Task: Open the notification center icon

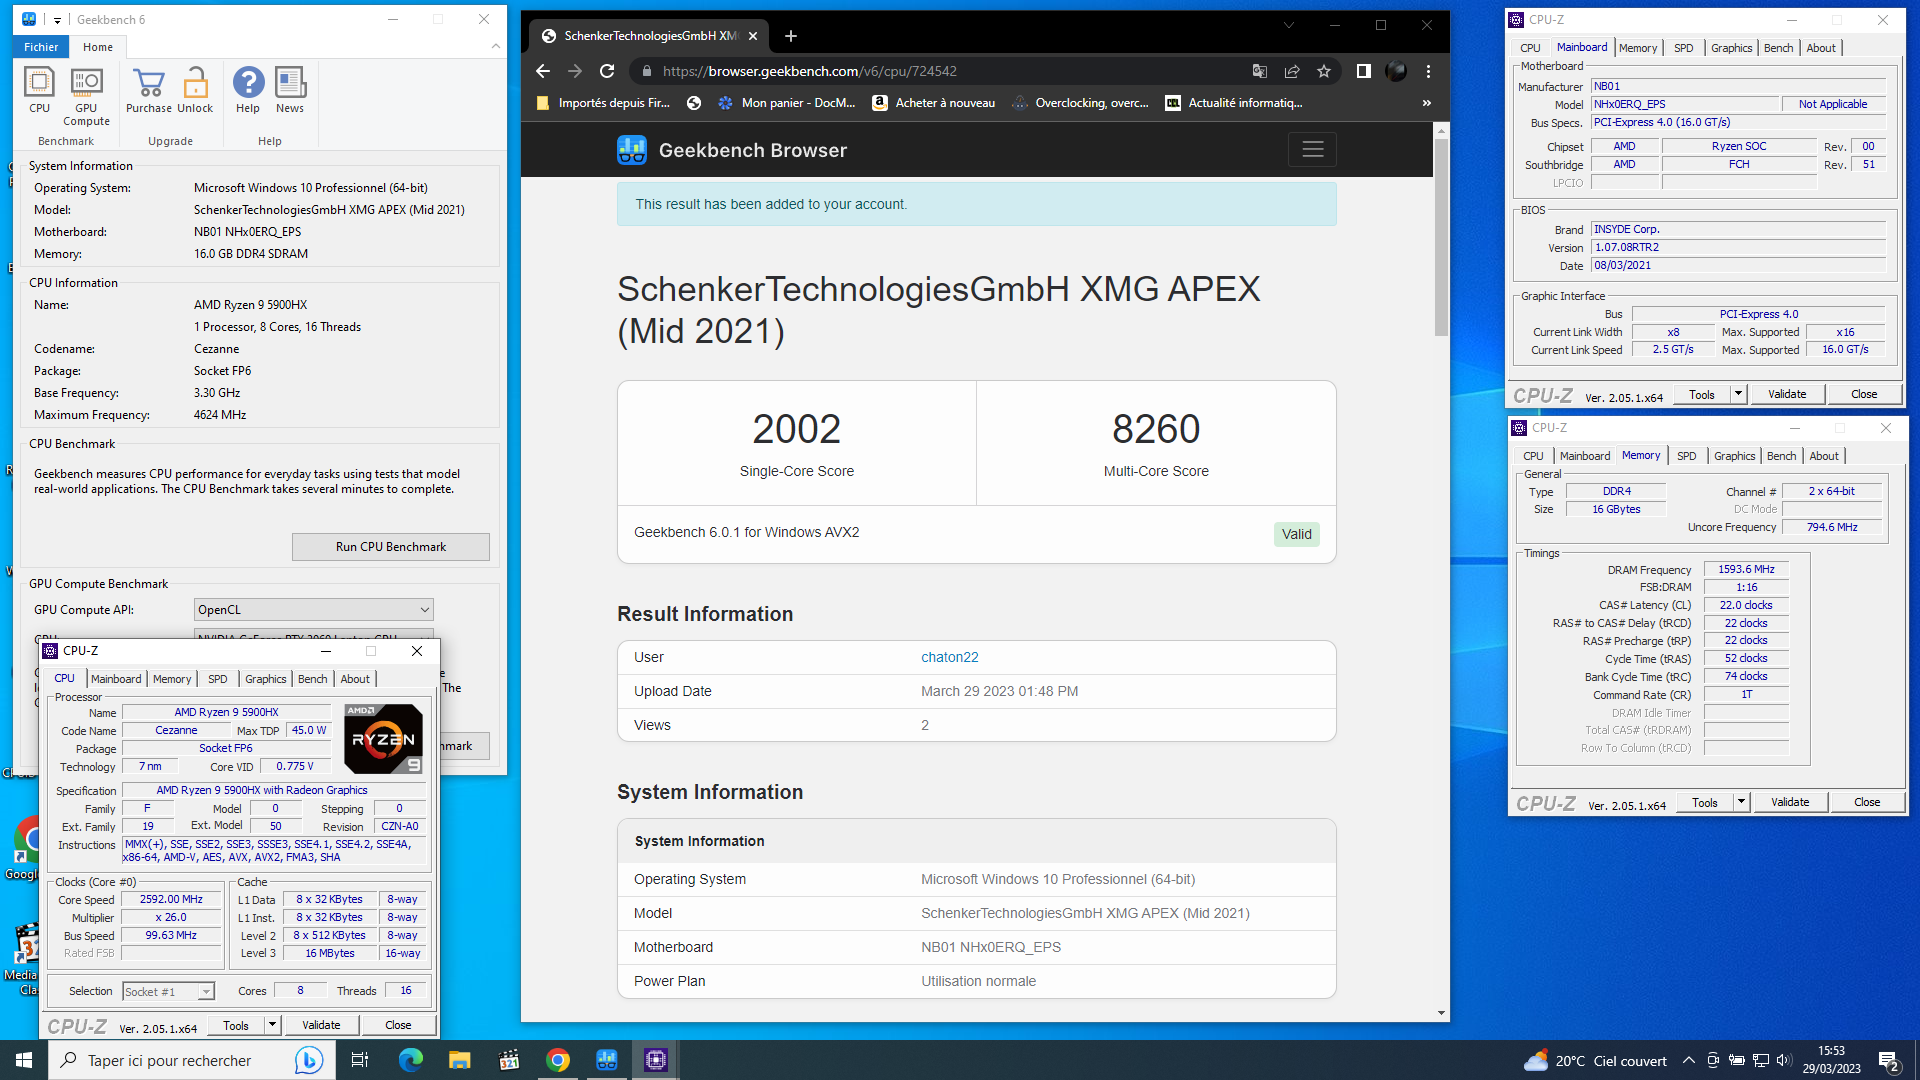Action: tap(1889, 1061)
